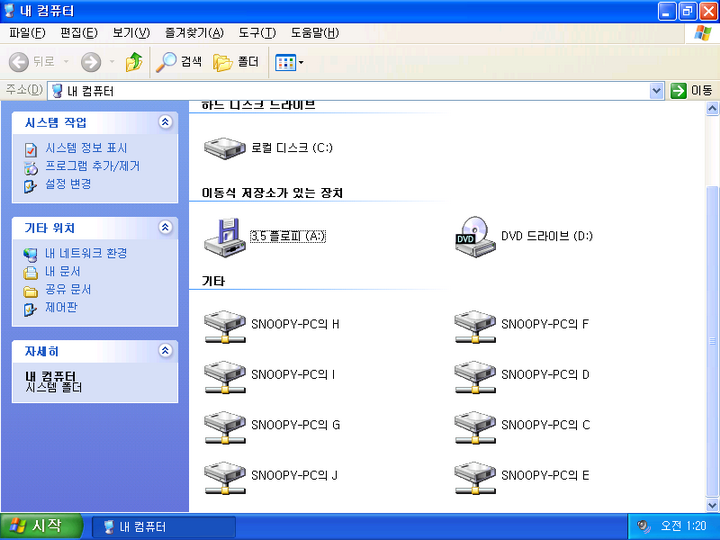Open 설정 변경 link
This screenshot has width=720, height=540.
[68, 184]
